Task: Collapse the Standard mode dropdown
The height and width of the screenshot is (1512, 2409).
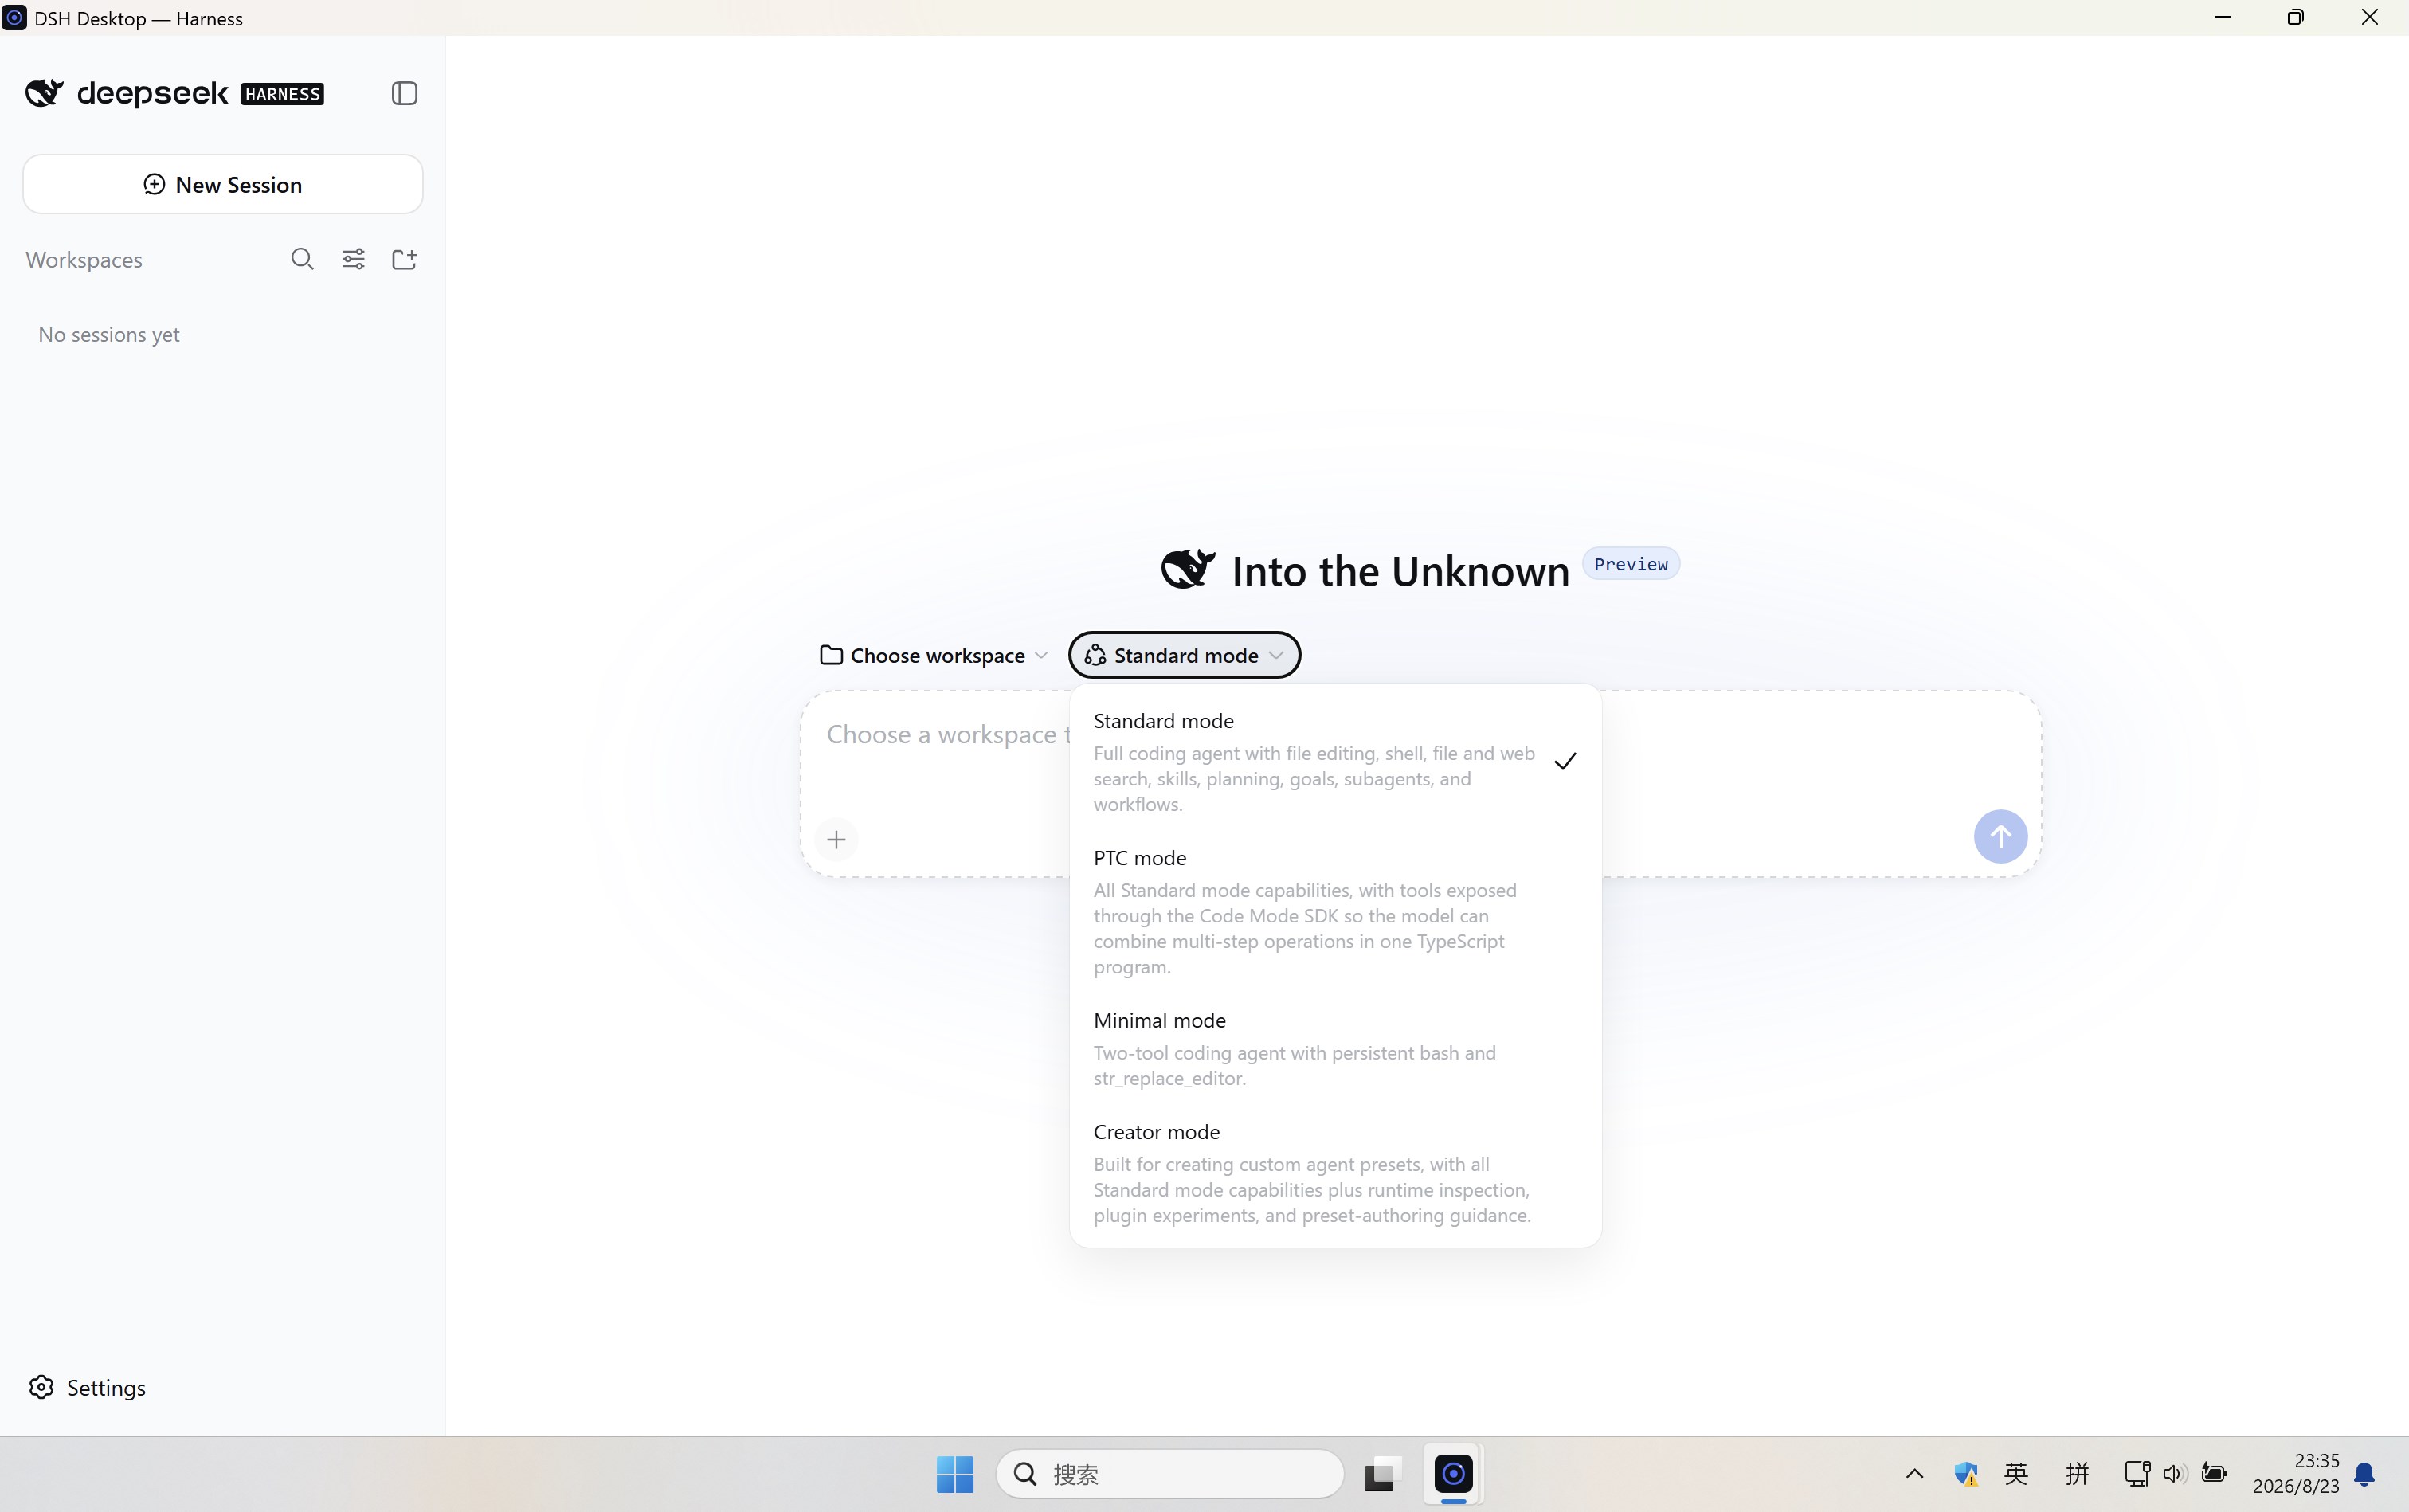Action: [1184, 655]
